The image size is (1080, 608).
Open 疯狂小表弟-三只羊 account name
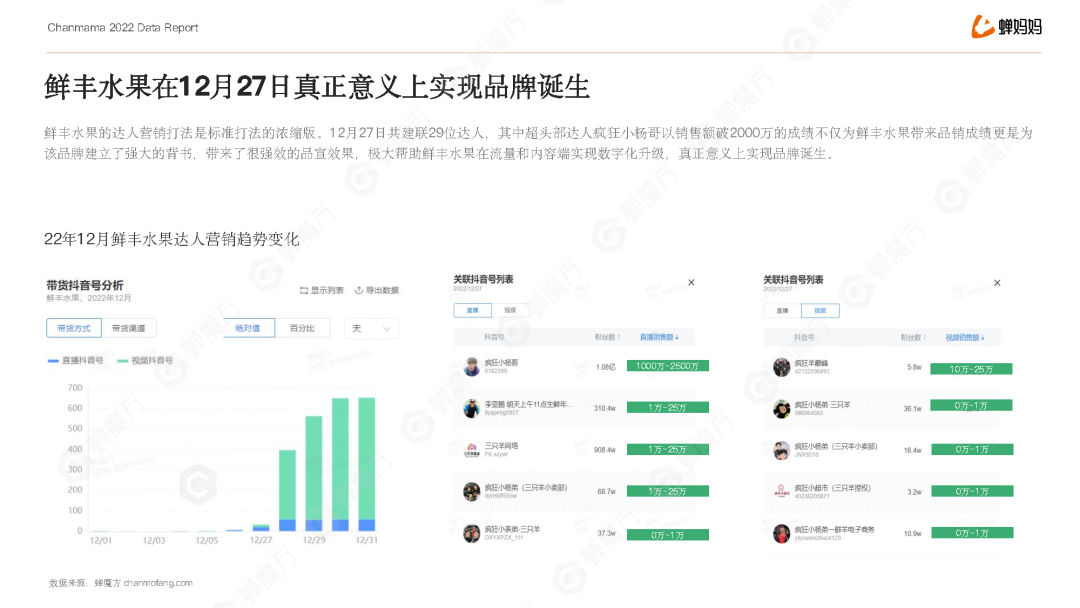pos(512,529)
